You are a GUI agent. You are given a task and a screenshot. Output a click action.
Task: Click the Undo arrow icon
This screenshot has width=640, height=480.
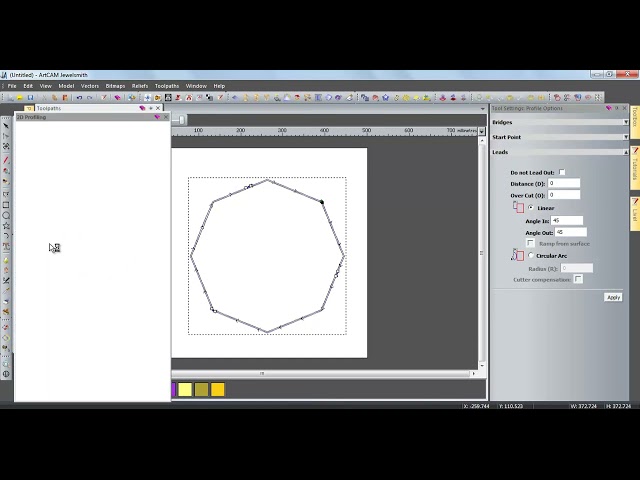tap(79, 98)
